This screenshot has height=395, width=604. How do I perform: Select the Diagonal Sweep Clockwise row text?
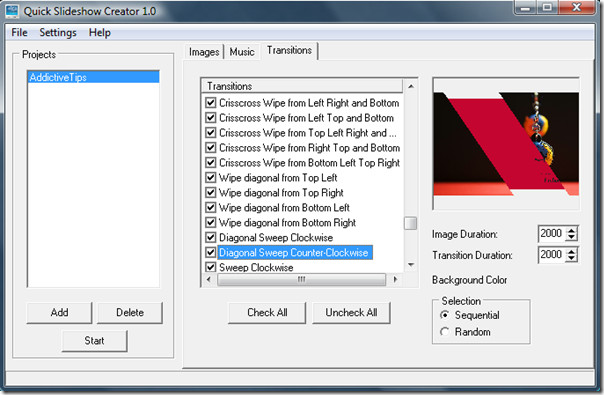[x=276, y=237]
